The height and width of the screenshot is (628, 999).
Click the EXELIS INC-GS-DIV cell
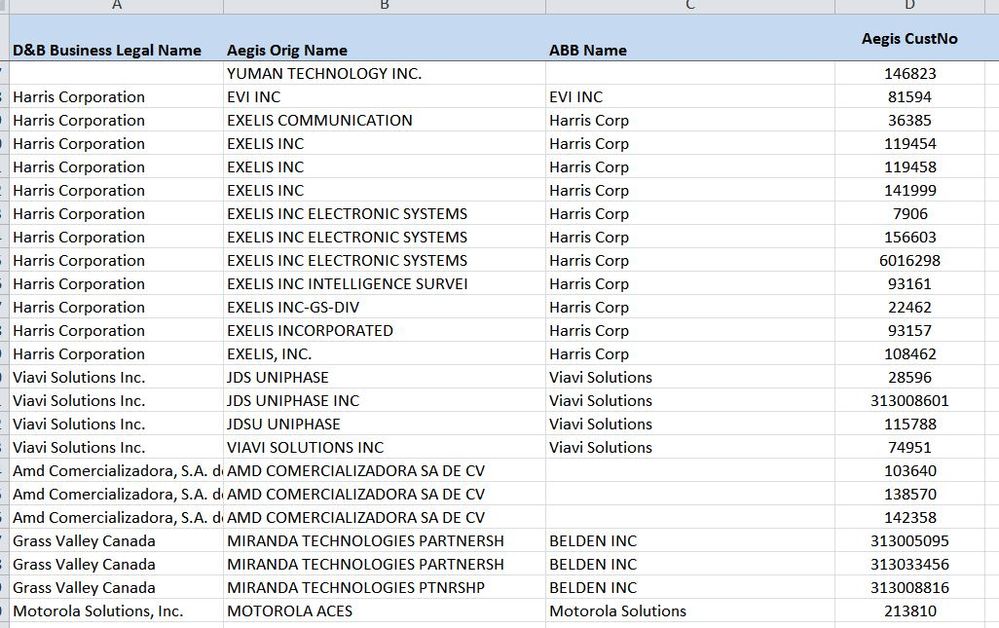384,307
